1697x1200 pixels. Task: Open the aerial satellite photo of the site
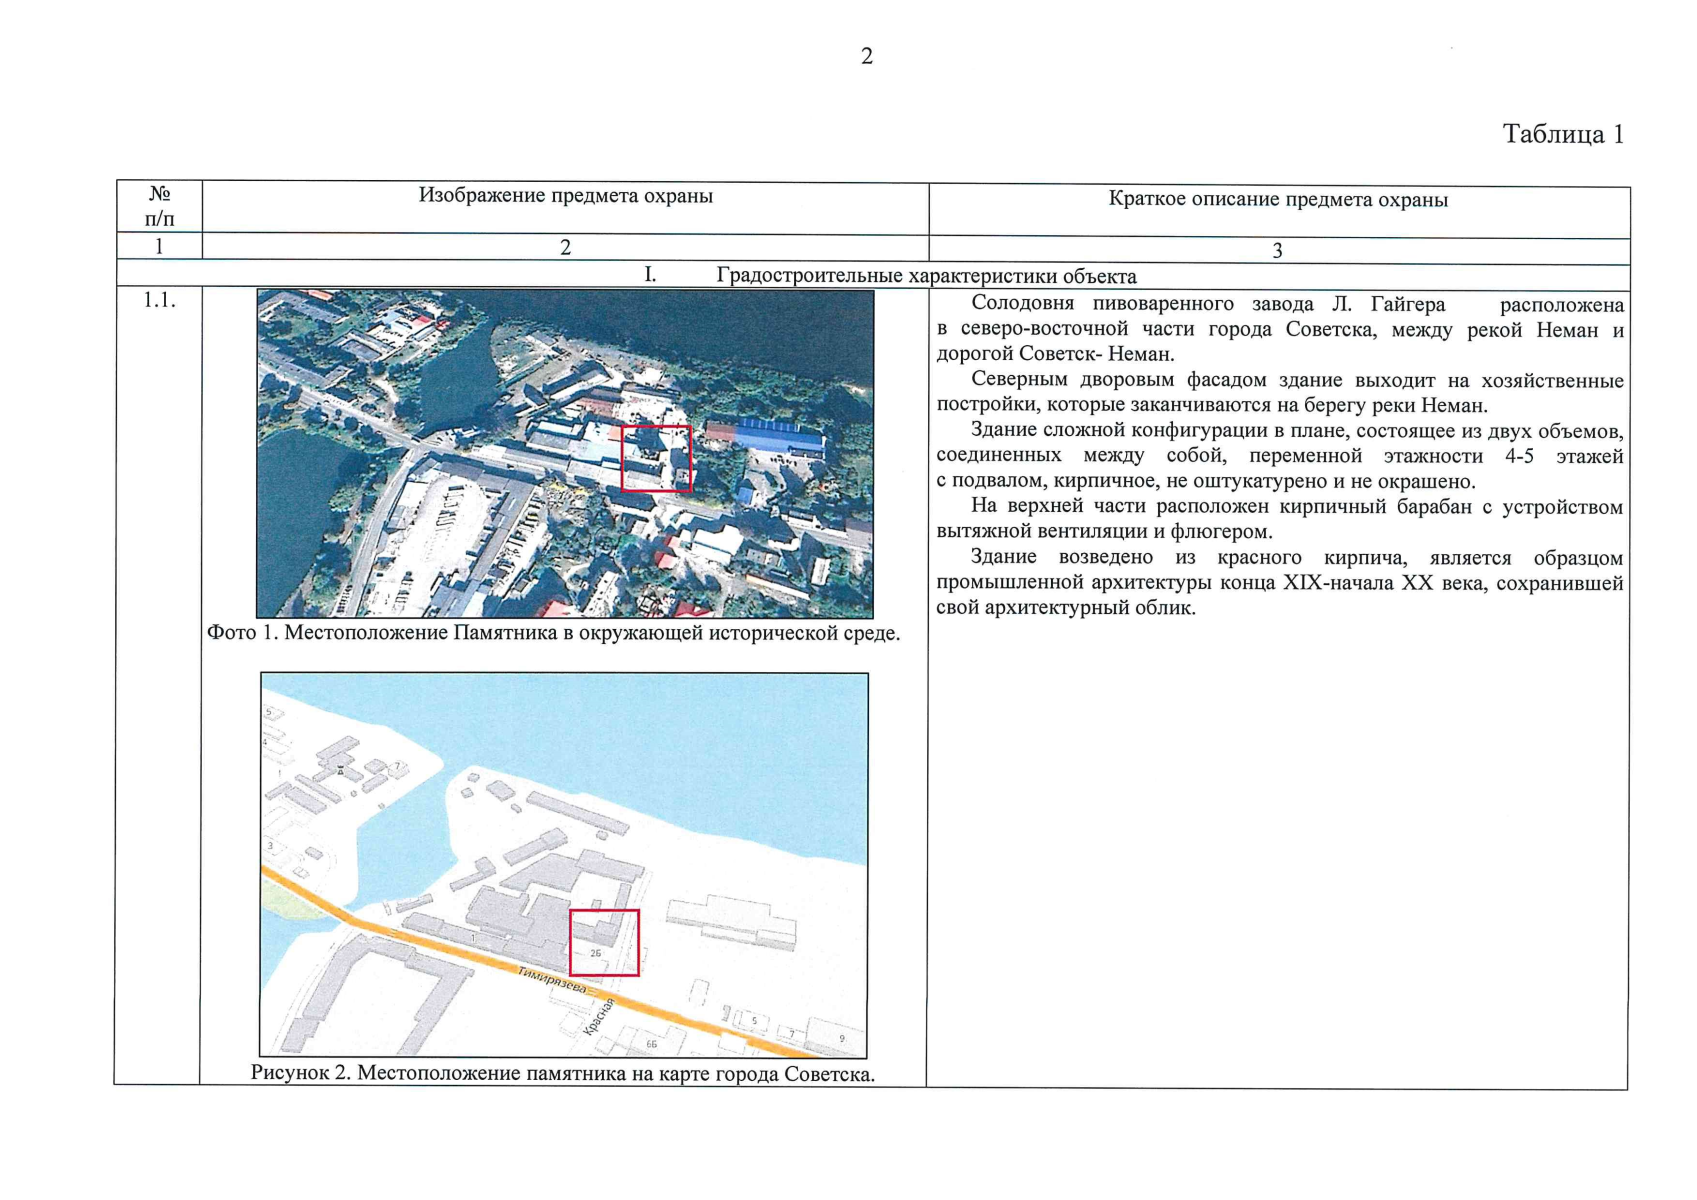tap(565, 453)
